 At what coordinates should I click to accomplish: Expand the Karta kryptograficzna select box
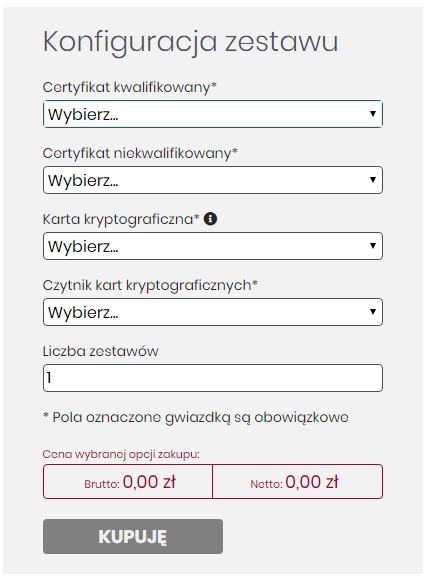tap(213, 246)
